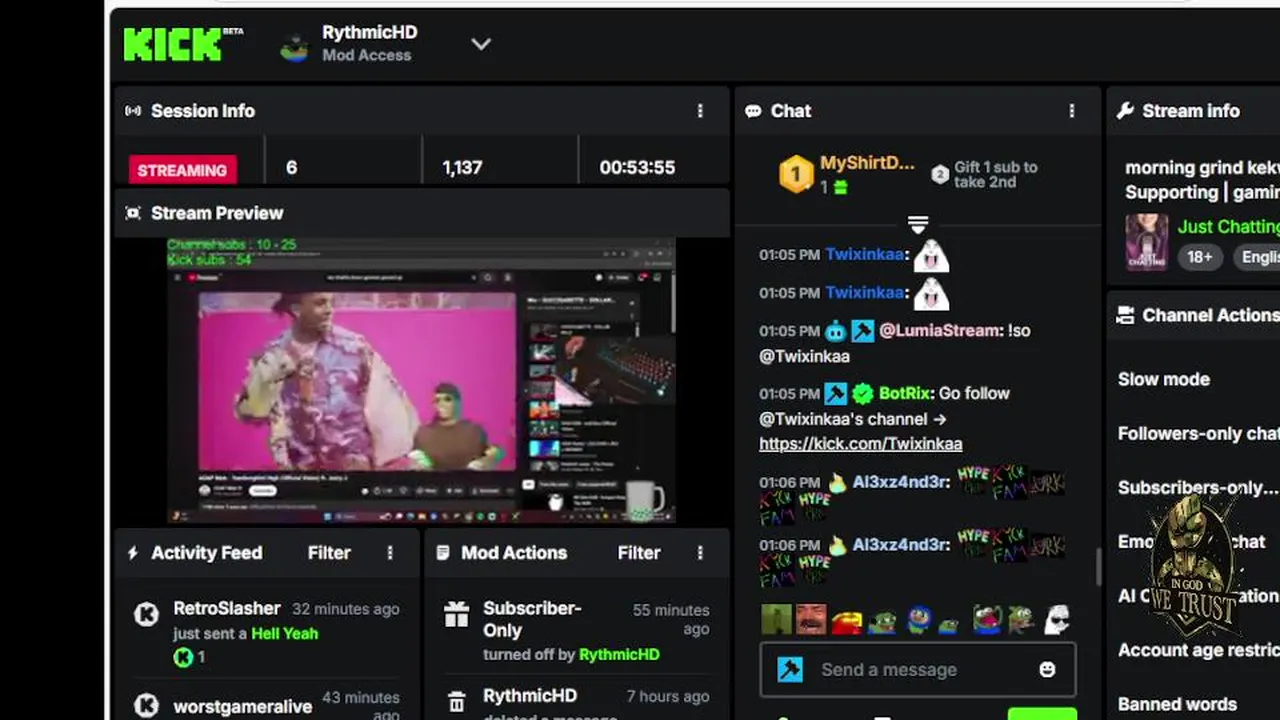Click worstgameralive in Activity Feed
This screenshot has height=720, width=1280.
pos(243,707)
